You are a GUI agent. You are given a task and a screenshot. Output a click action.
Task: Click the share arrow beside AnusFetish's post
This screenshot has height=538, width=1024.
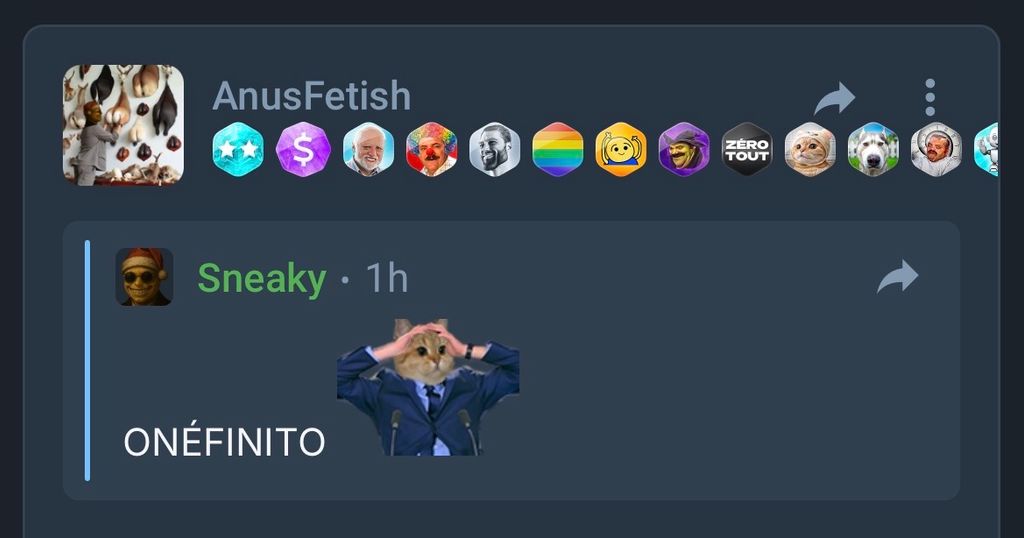[835, 99]
